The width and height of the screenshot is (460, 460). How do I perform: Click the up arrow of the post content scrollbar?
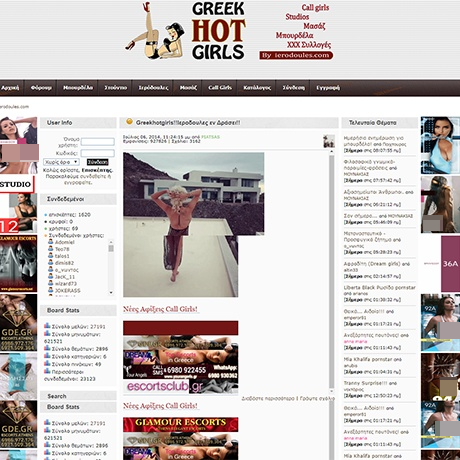click(331, 152)
